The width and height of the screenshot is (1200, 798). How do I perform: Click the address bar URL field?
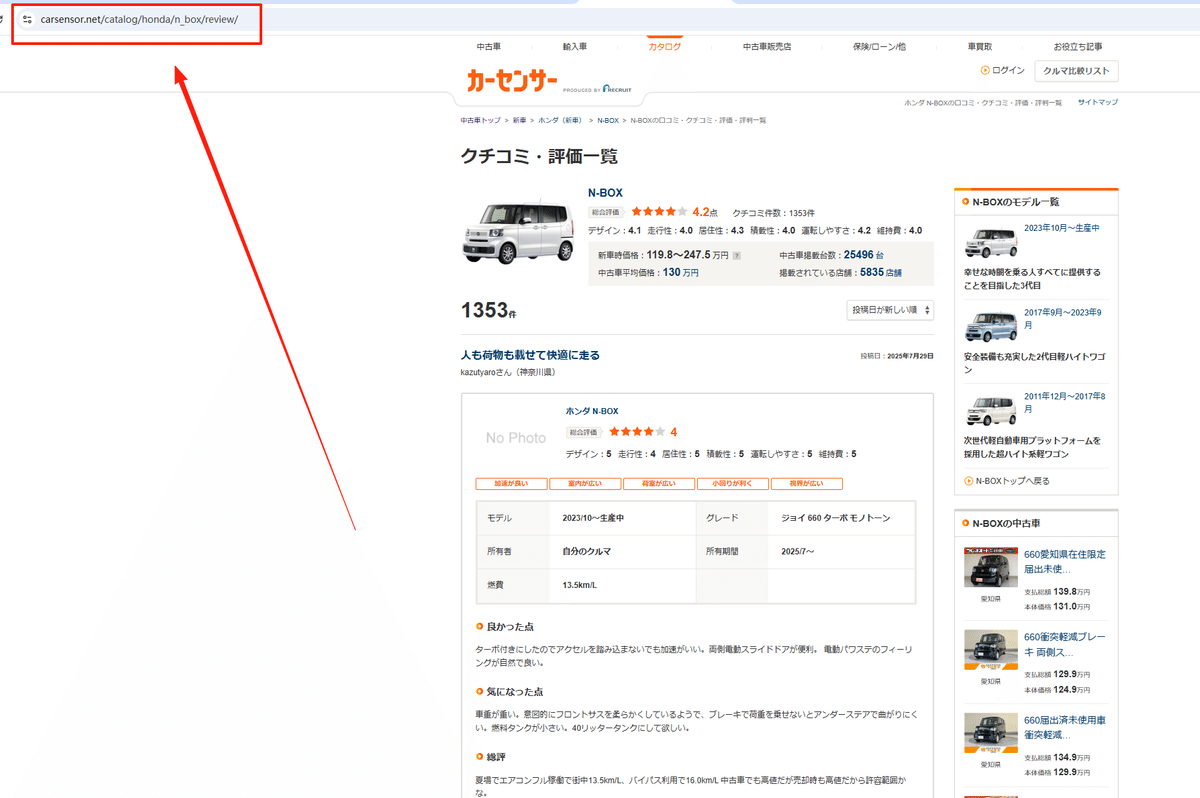[139, 19]
